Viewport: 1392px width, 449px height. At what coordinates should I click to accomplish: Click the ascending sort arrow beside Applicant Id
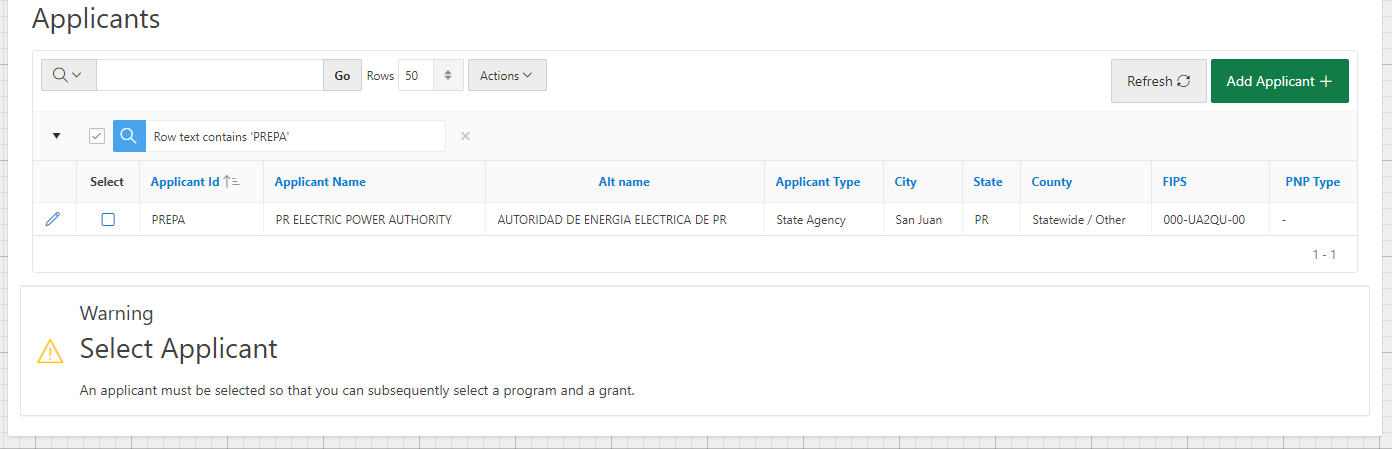point(231,182)
